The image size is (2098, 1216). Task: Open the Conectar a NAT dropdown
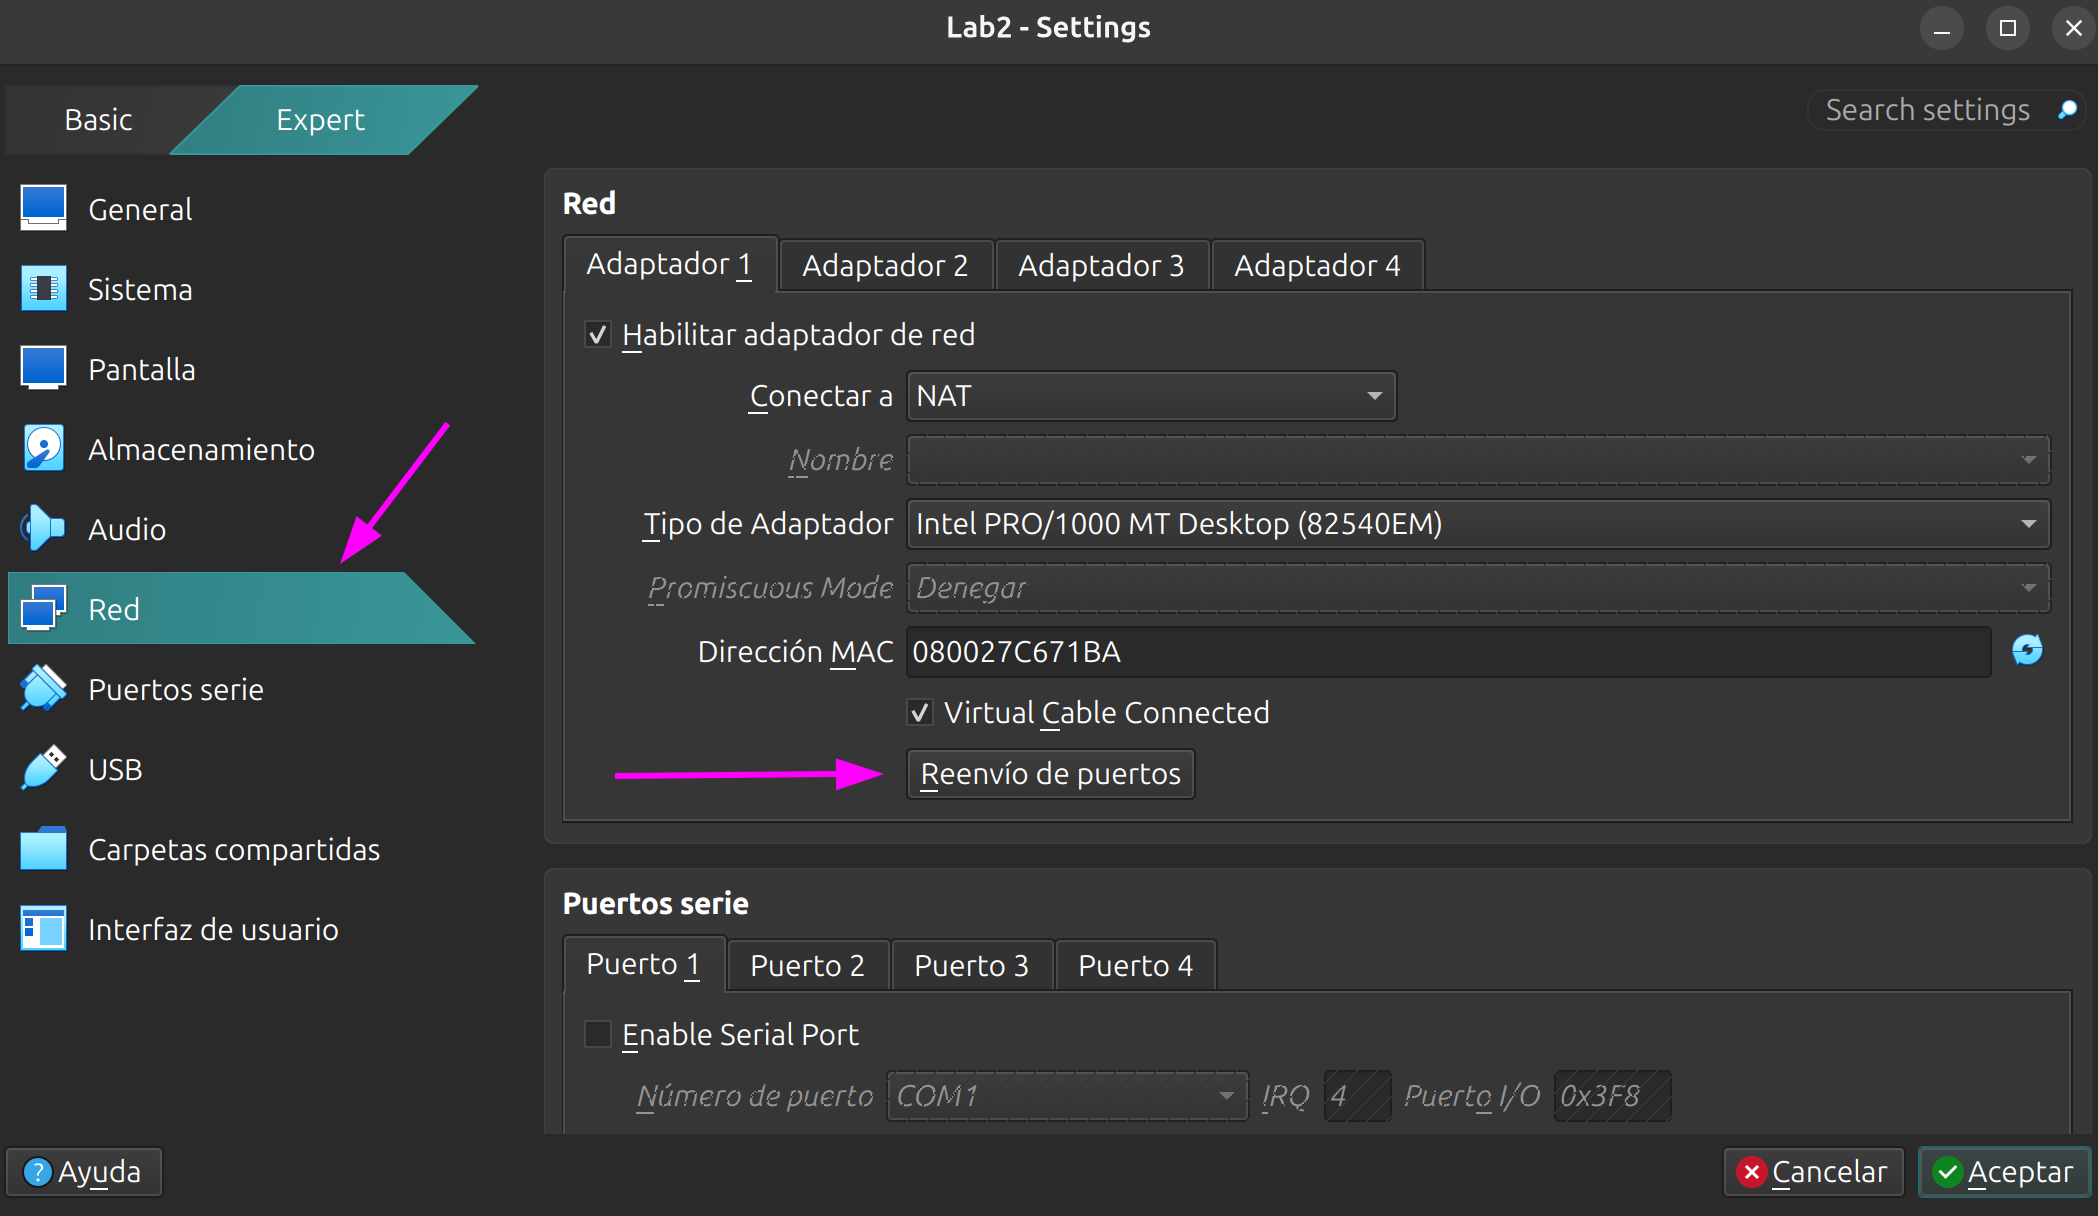tap(1151, 396)
